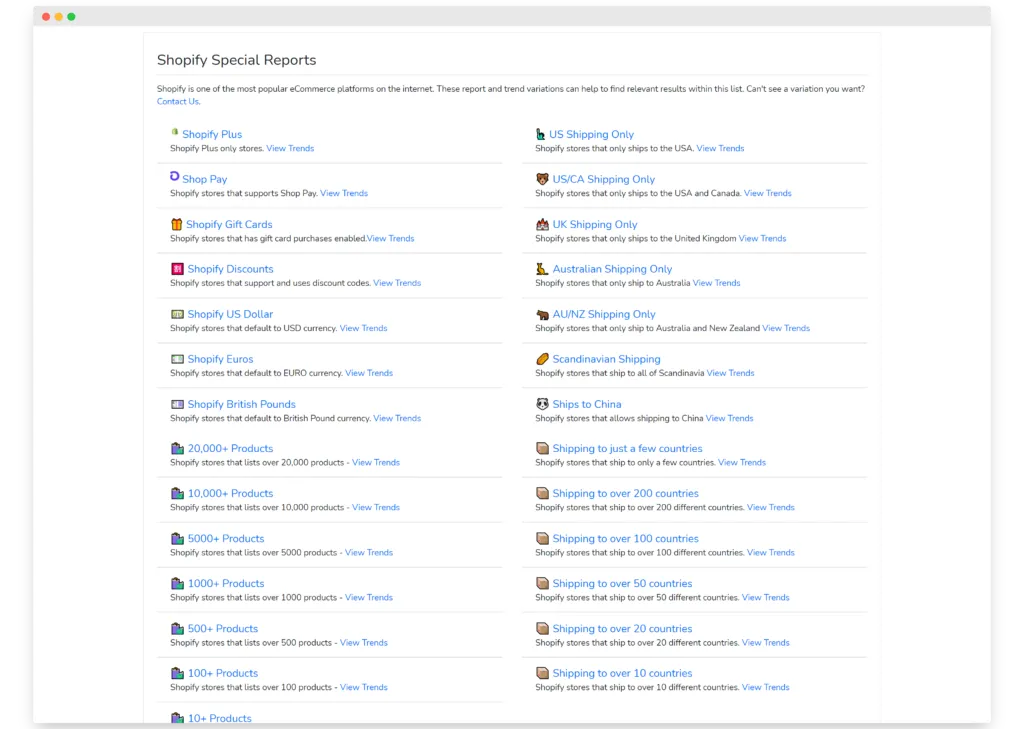Click the kangaroo icon for Australian Shipping
Image resolution: width=1024 pixels, height=729 pixels.
click(x=542, y=269)
